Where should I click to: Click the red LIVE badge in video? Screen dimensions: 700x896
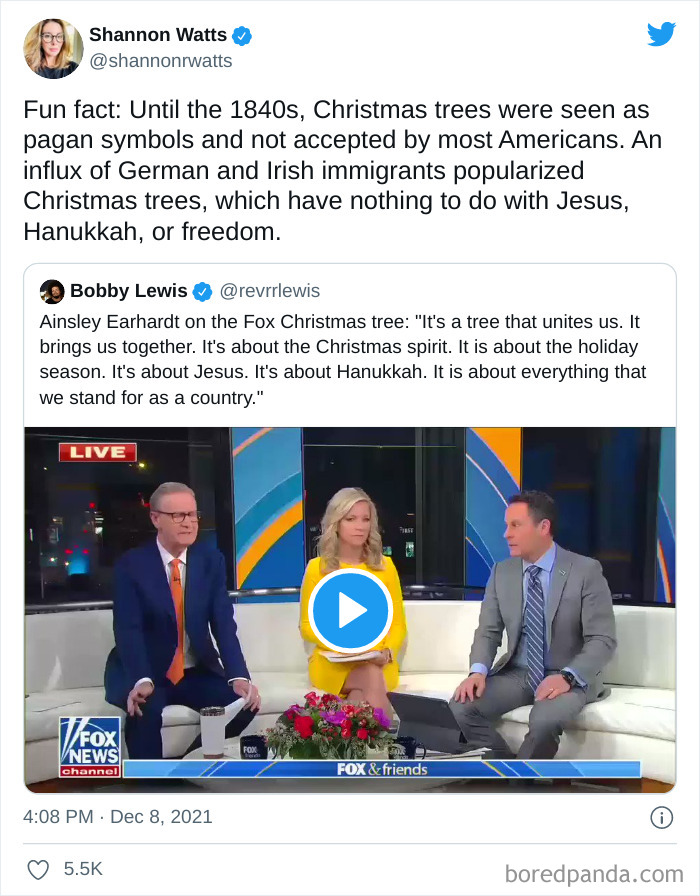tap(98, 452)
